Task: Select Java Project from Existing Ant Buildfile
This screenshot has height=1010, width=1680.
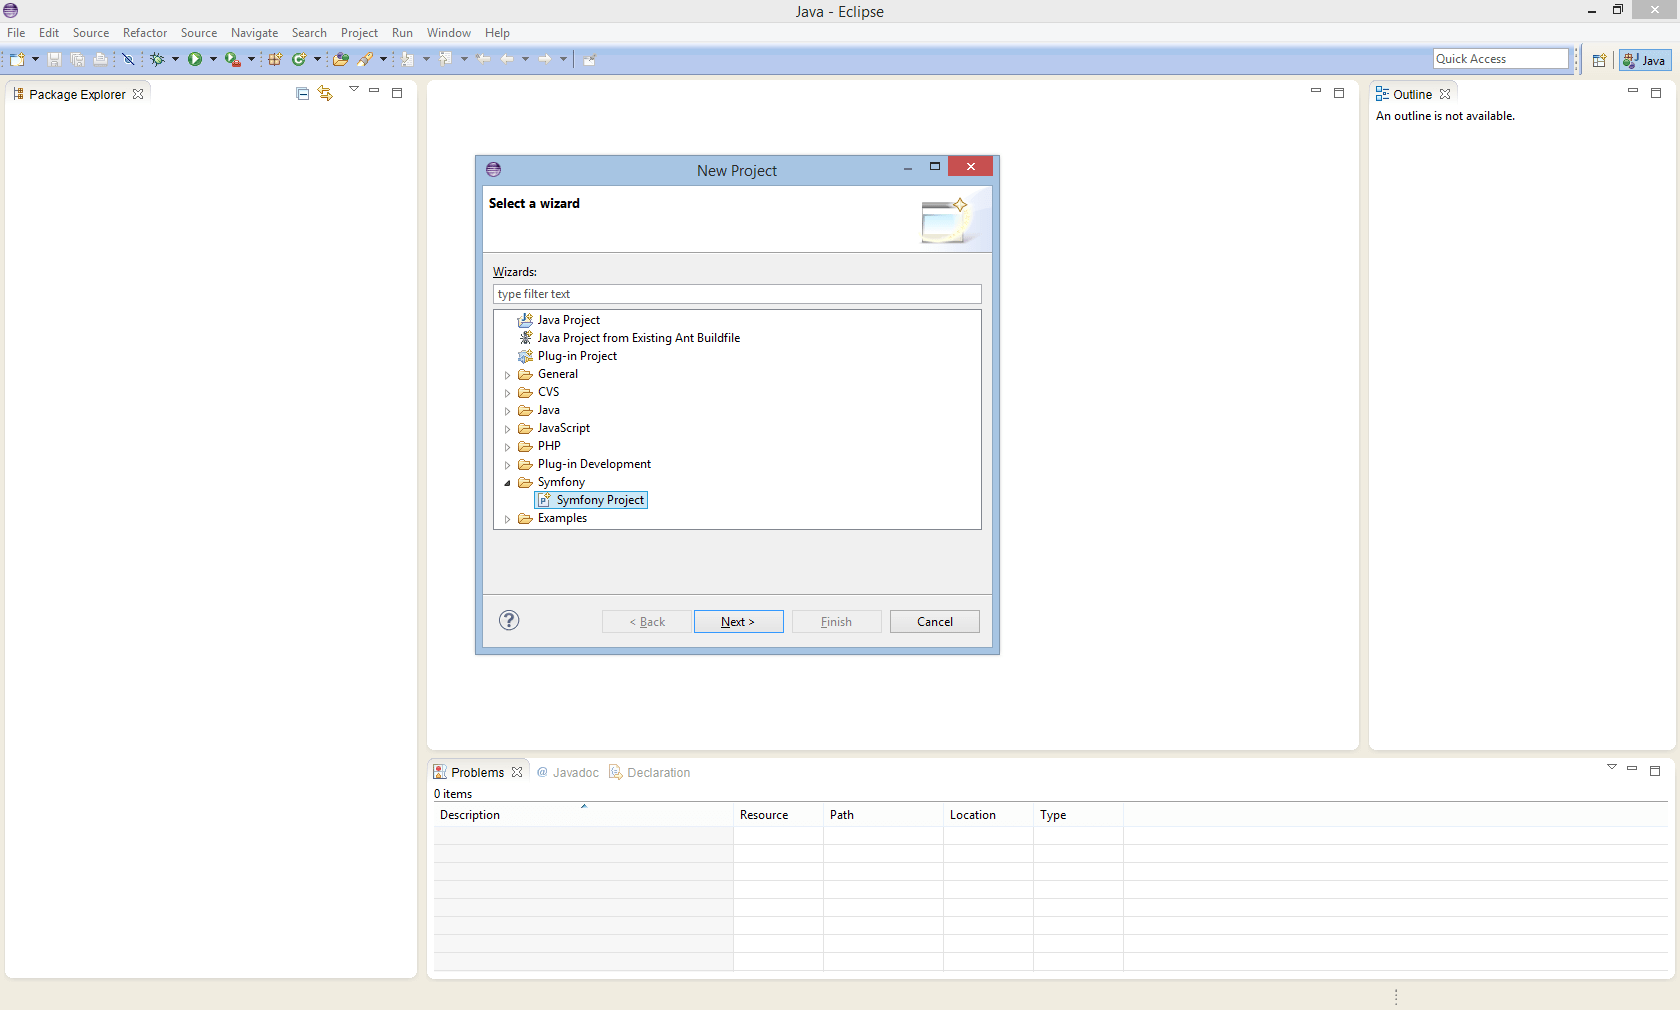Action: click(629, 338)
